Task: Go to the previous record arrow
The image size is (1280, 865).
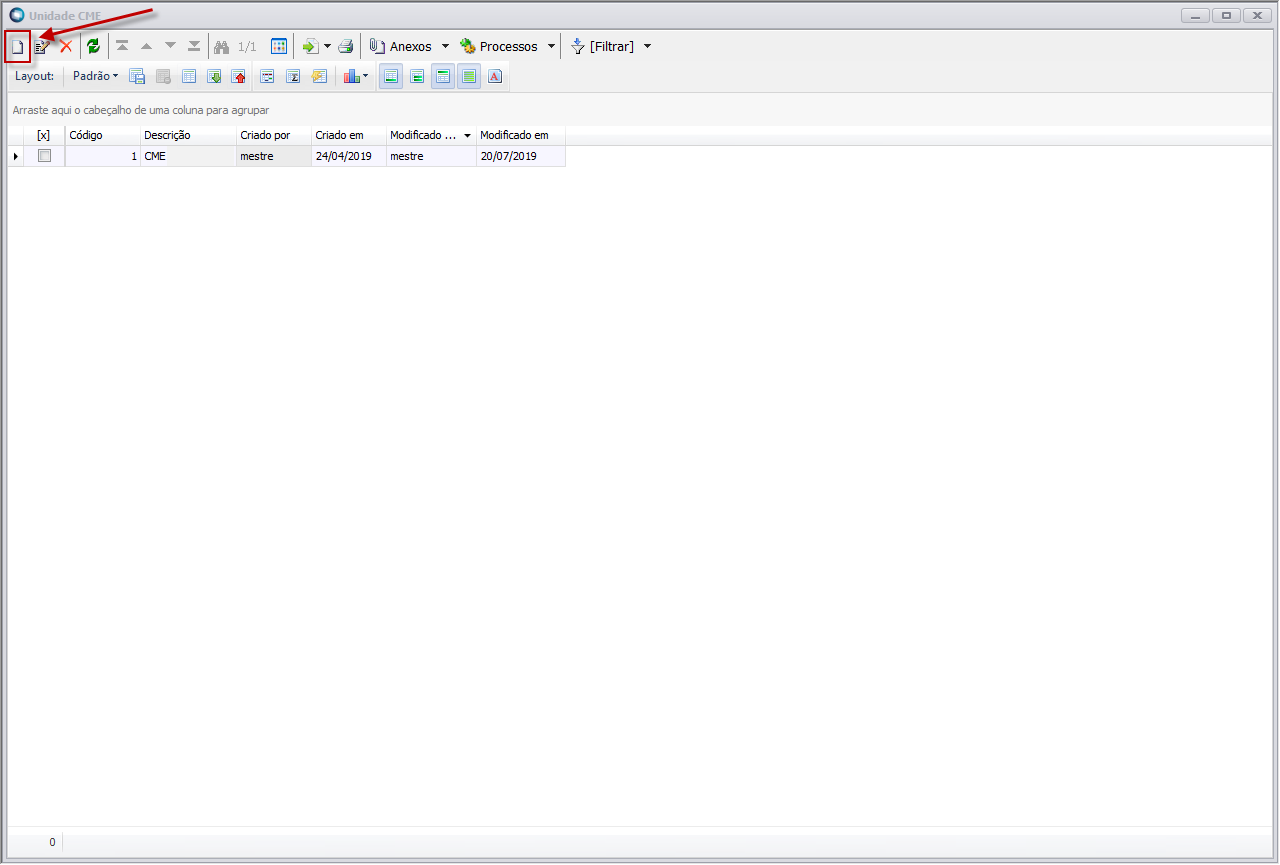Action: pos(146,47)
